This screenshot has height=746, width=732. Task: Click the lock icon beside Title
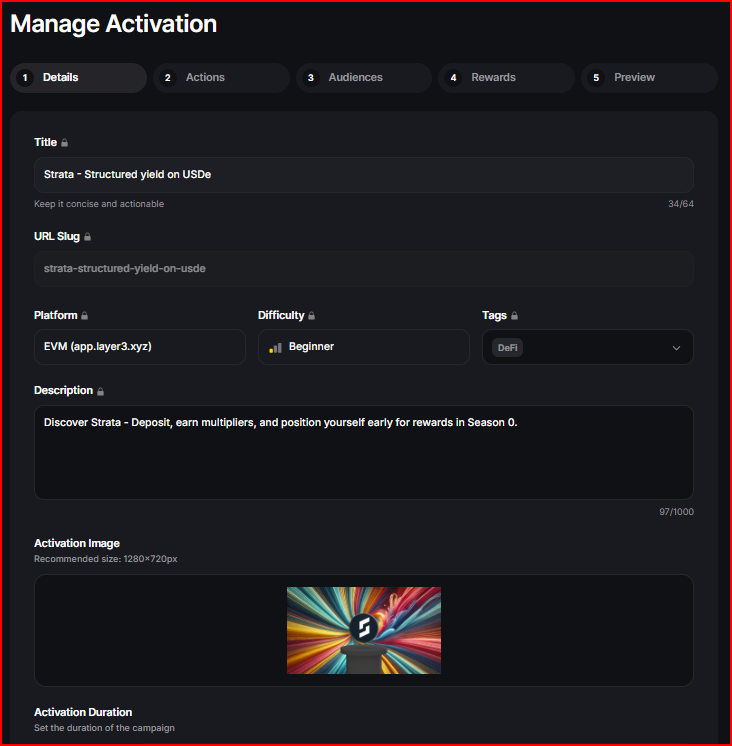point(65,143)
